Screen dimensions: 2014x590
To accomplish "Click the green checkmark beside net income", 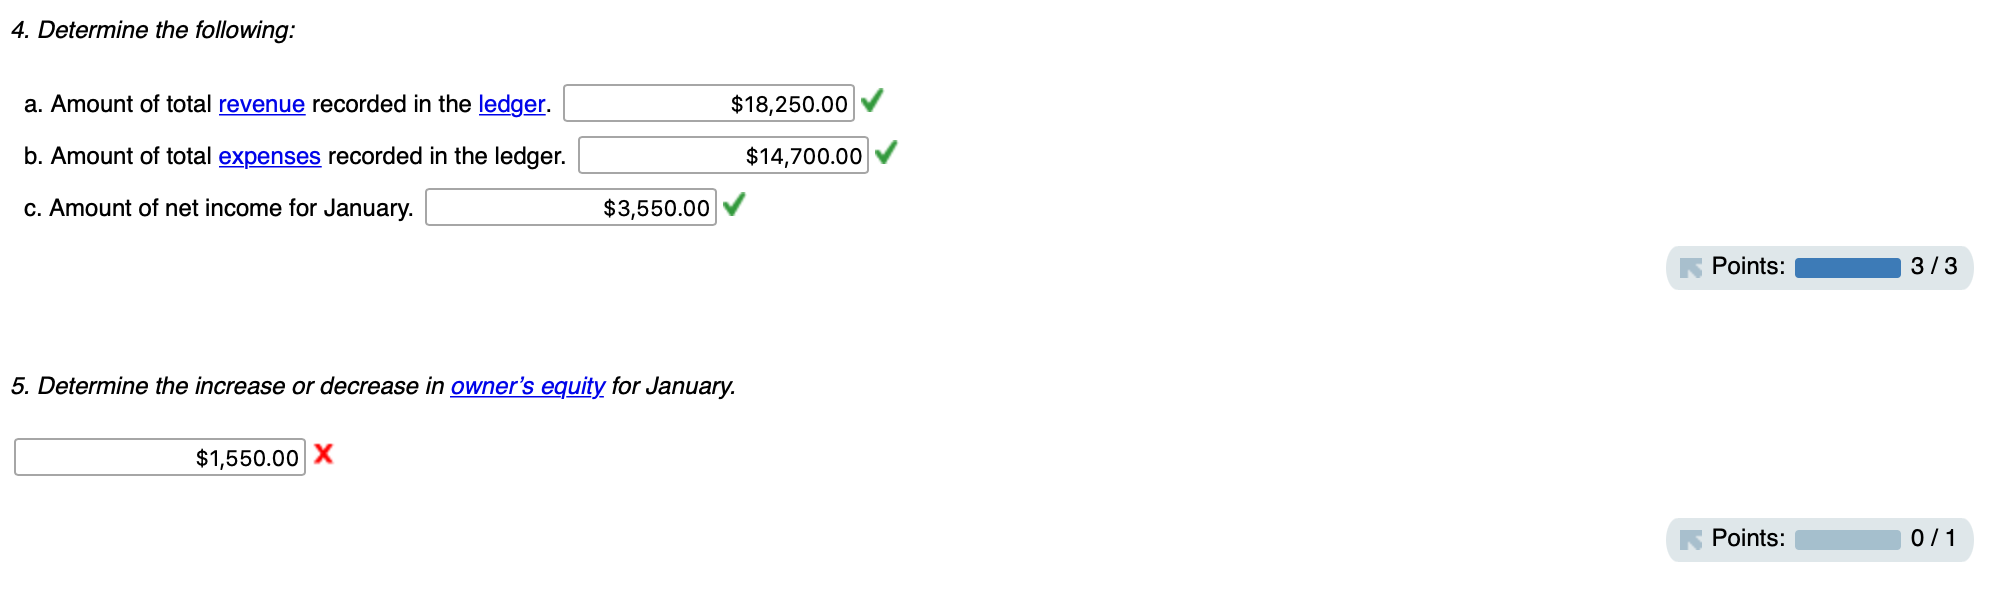I will point(736,207).
